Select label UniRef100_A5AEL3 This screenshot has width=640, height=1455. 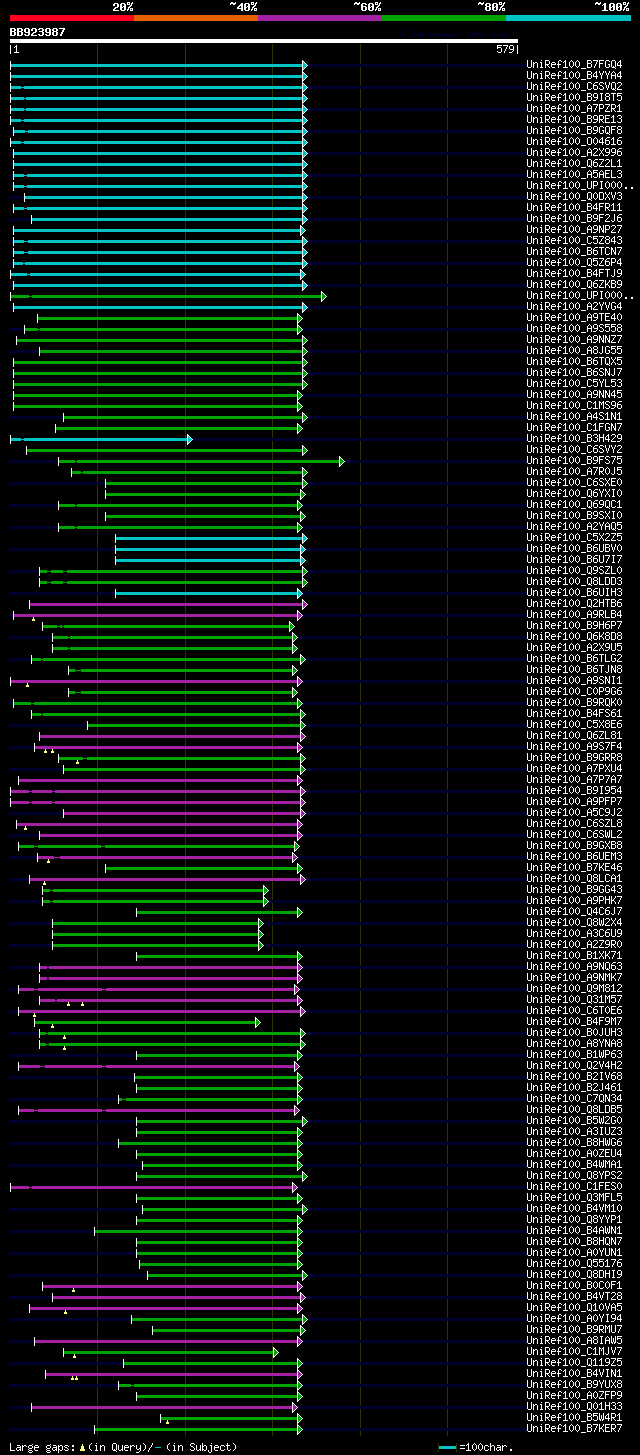(x=574, y=175)
